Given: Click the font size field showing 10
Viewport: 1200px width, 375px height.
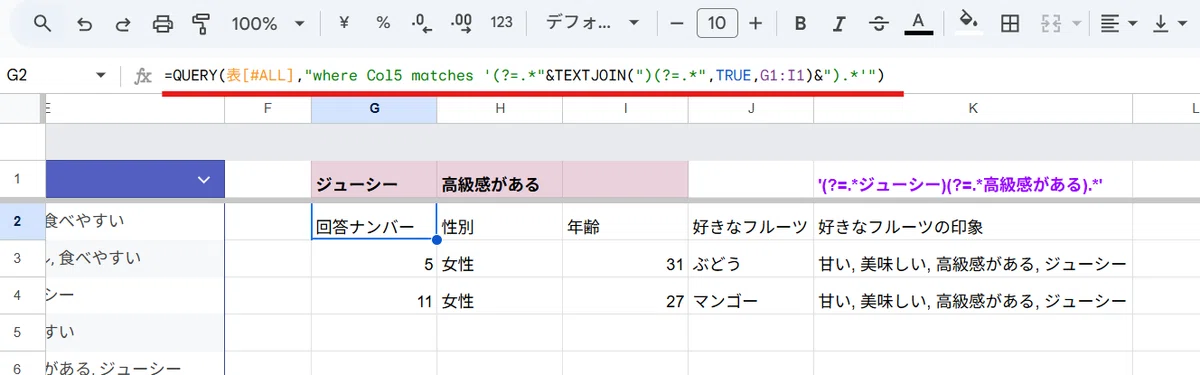Looking at the screenshot, I should (x=717, y=23).
